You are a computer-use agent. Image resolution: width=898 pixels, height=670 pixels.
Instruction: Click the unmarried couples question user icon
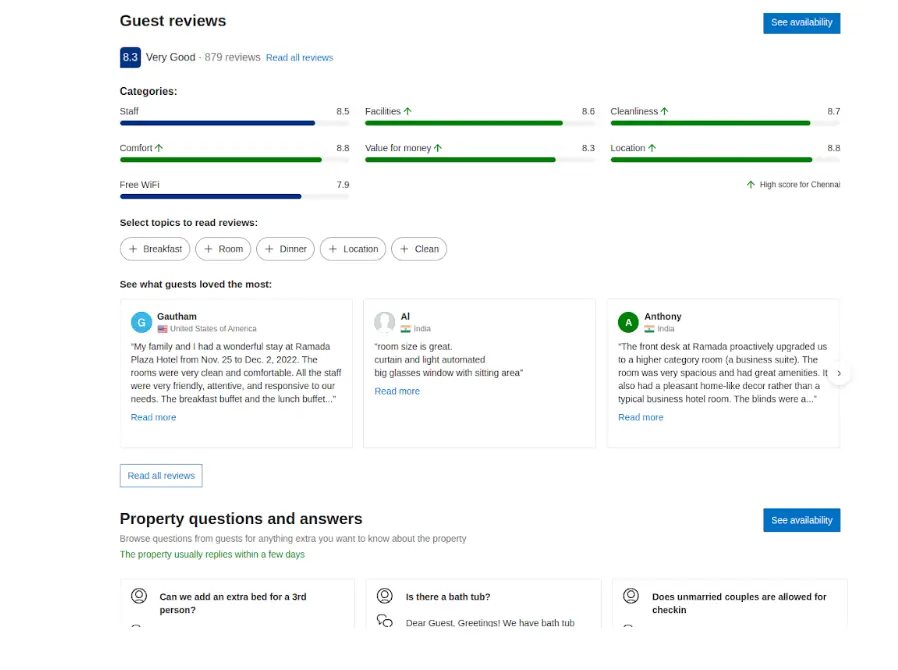631,596
